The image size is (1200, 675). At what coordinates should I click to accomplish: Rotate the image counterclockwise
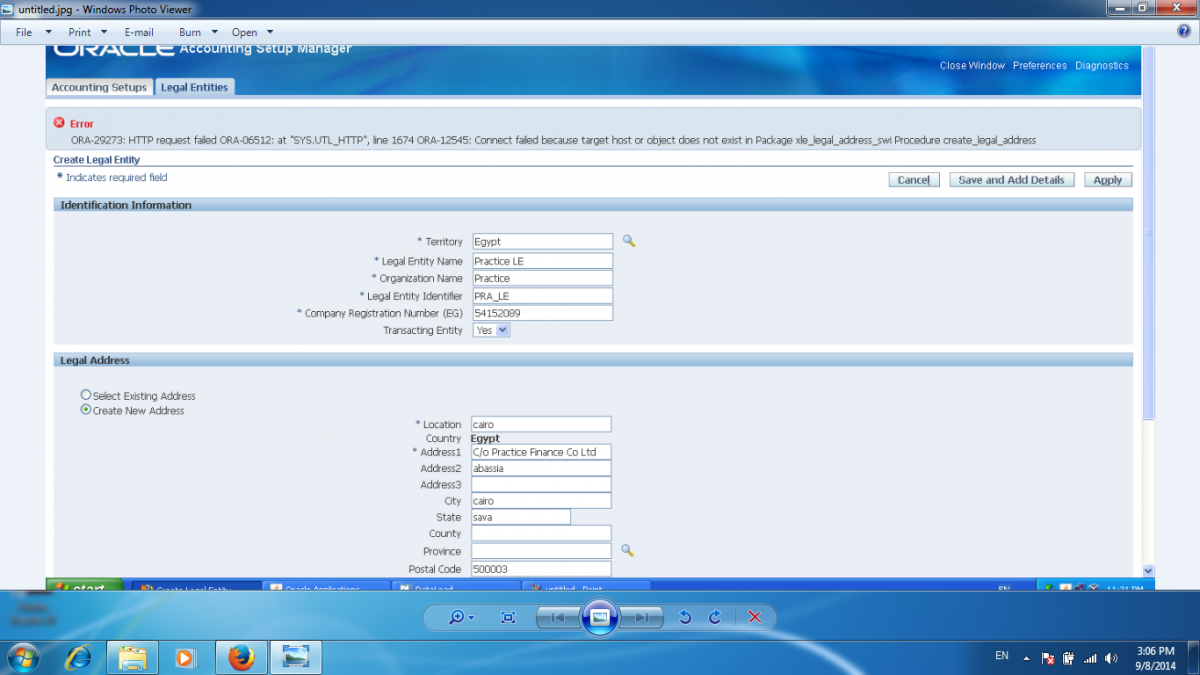tap(685, 617)
